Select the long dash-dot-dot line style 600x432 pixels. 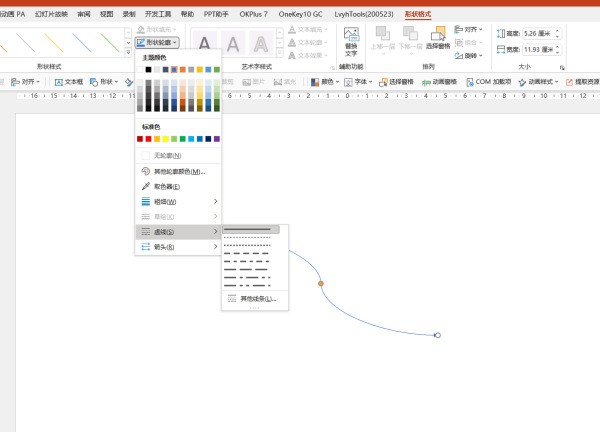point(247,285)
